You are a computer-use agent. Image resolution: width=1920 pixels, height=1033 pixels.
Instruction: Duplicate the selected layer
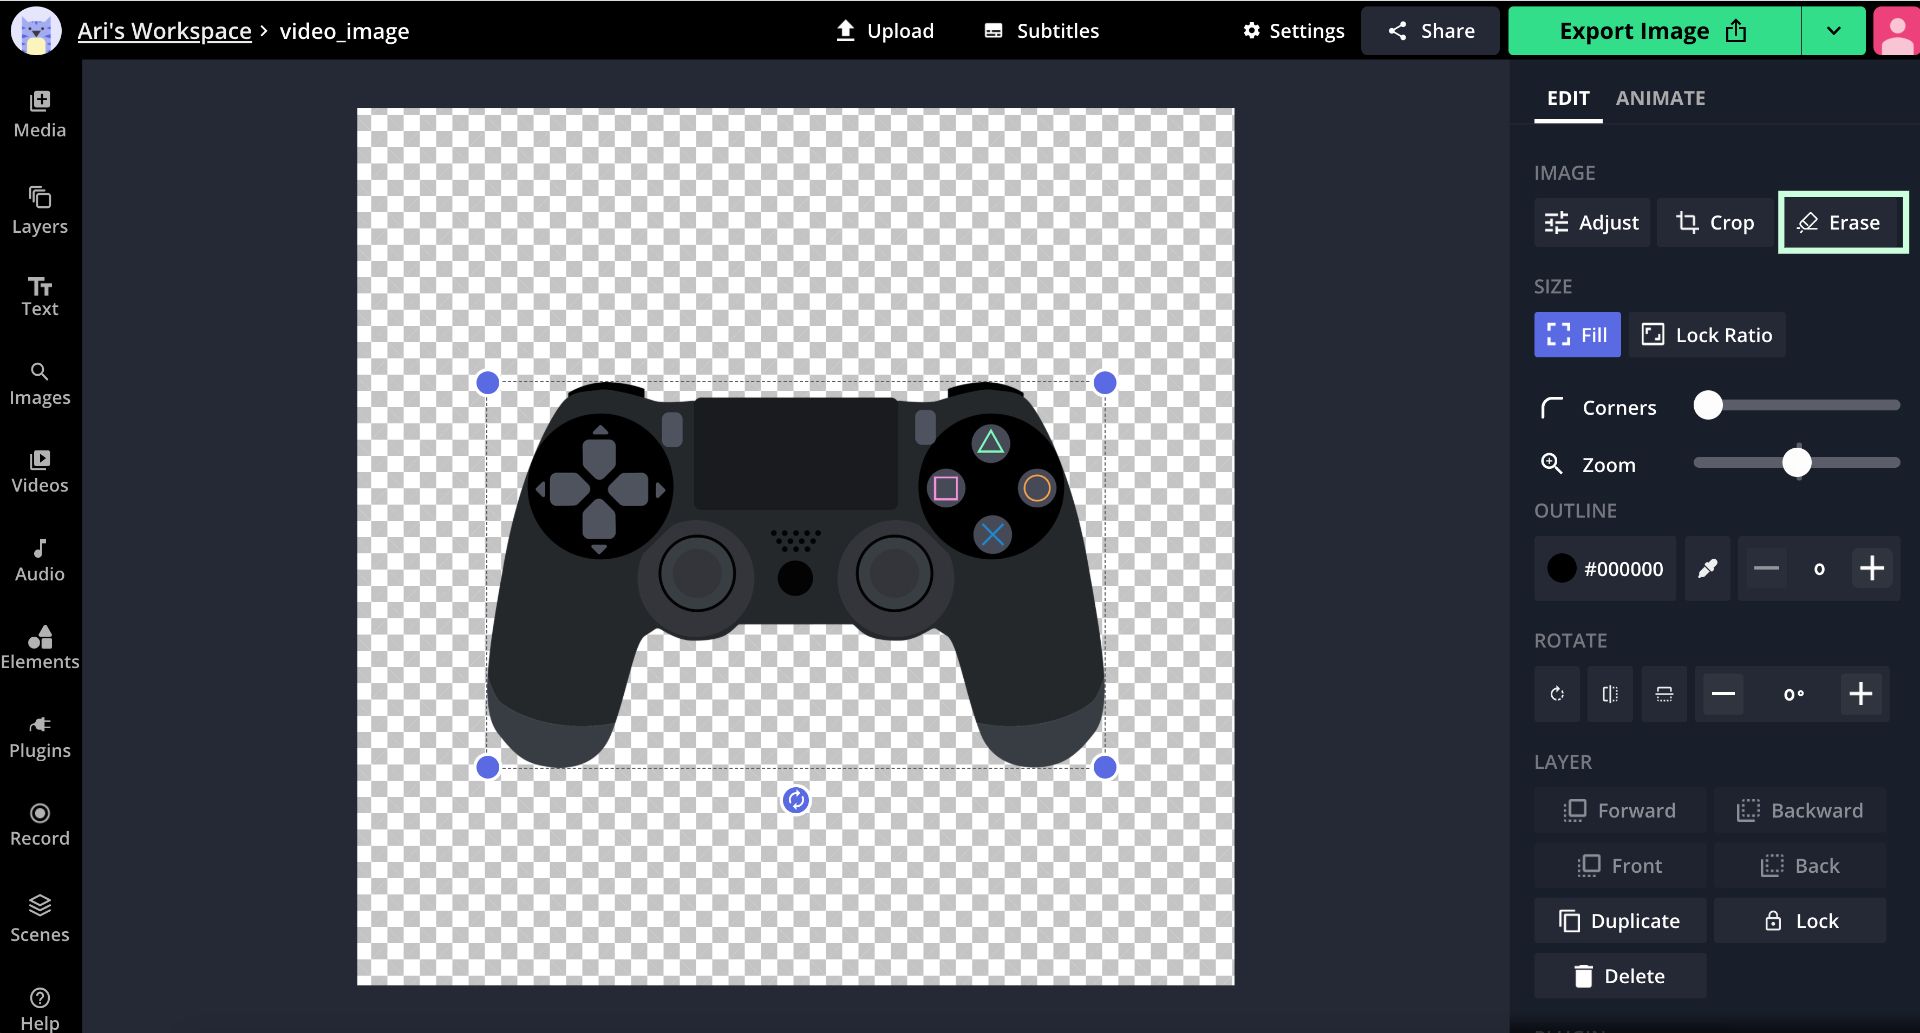tap(1620, 921)
